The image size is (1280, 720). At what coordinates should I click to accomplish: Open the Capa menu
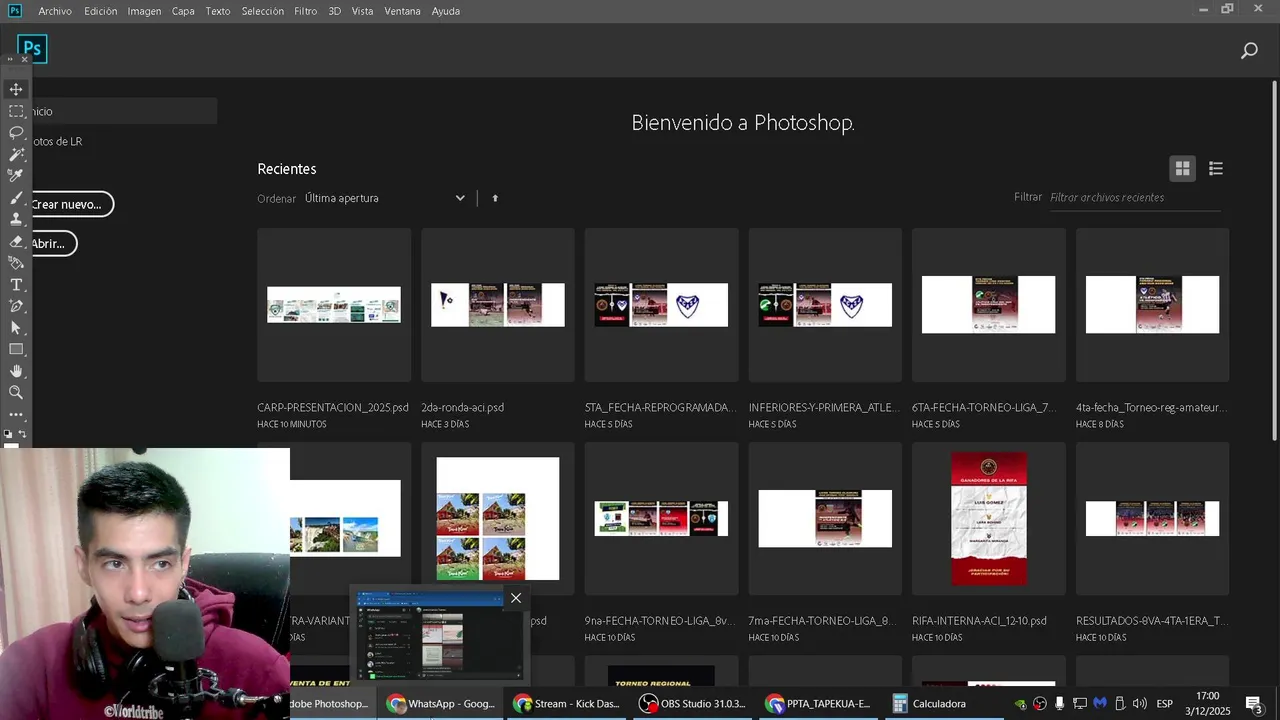pyautogui.click(x=183, y=11)
